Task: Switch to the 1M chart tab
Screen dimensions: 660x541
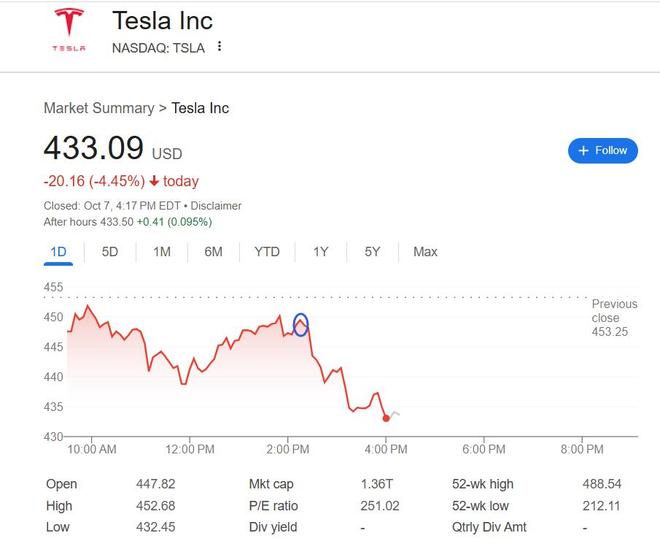Action: tap(161, 252)
